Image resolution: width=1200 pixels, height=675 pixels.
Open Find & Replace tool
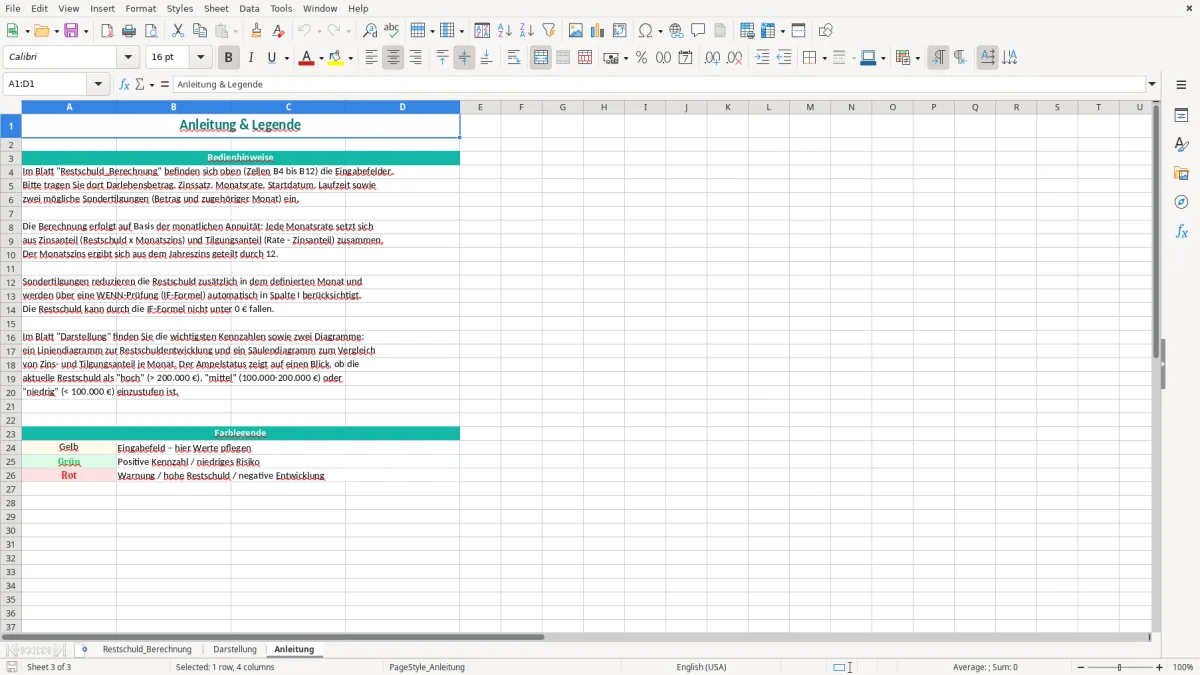370,31
